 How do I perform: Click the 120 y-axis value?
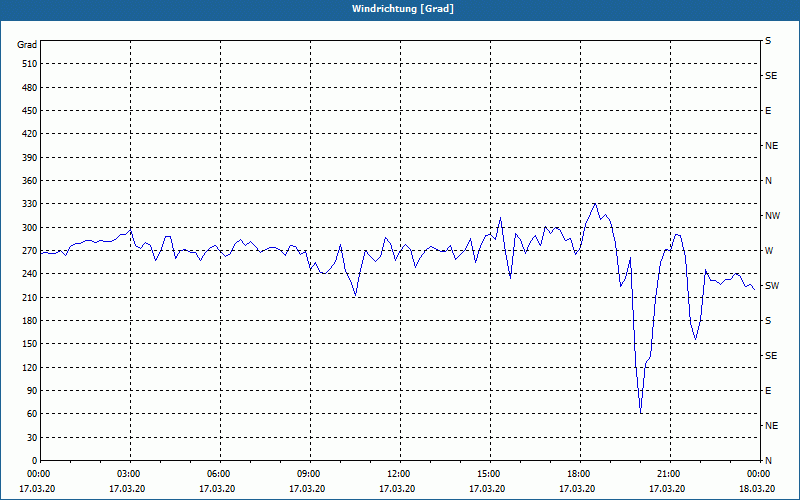pyautogui.click(x=30, y=367)
